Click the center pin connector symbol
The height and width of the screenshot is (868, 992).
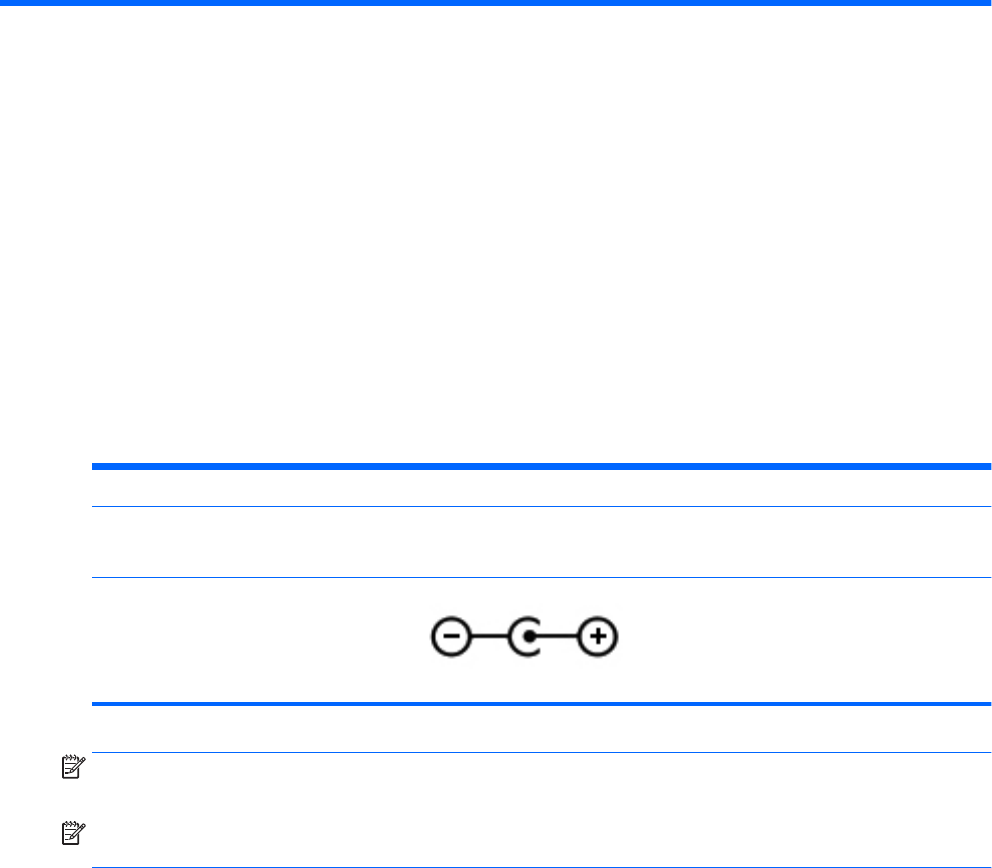click(524, 637)
